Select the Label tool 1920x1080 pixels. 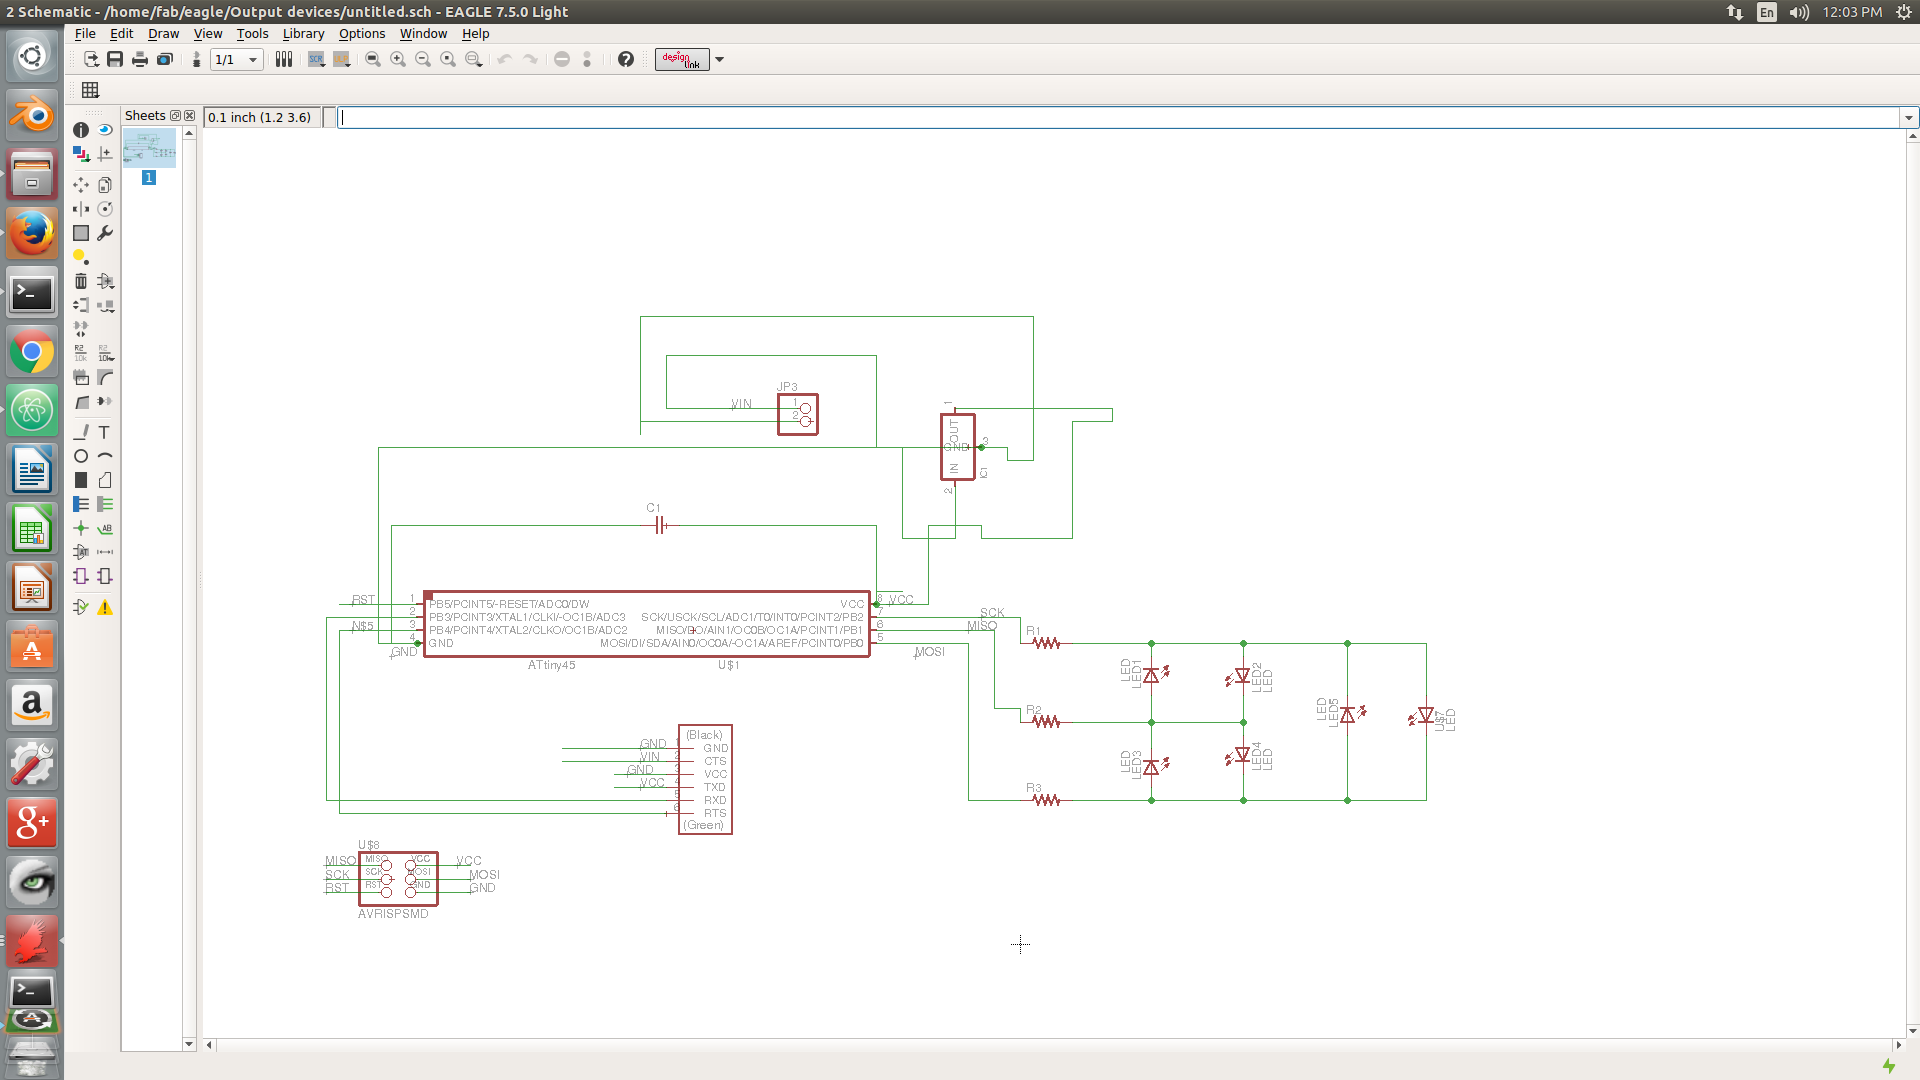point(105,528)
